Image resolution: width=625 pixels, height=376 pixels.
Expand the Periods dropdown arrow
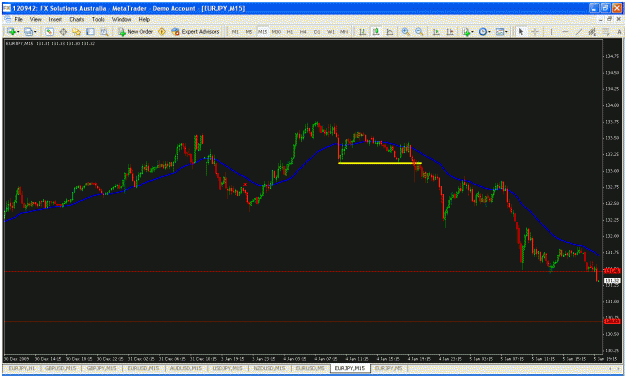coord(489,32)
